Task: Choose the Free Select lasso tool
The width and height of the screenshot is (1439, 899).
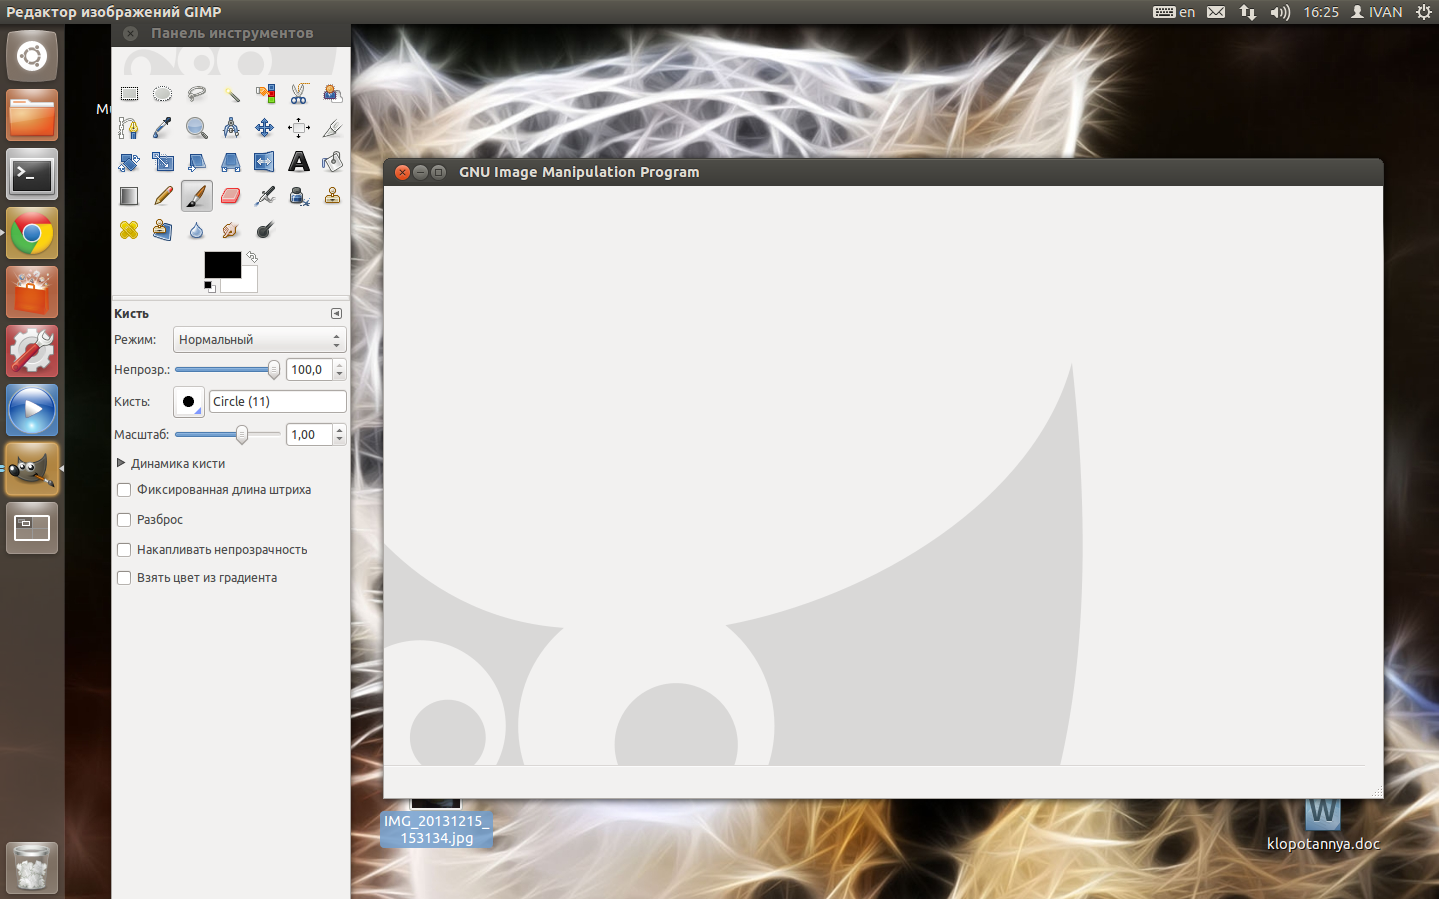Action: 197,94
